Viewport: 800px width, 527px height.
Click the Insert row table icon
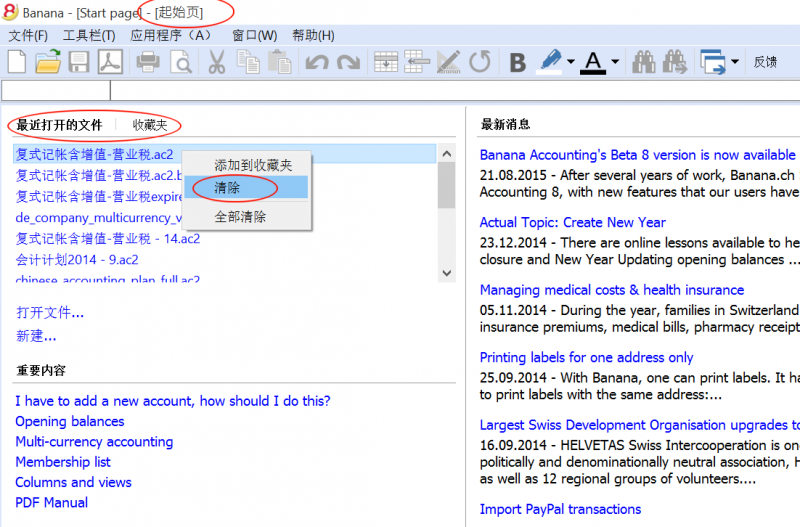click(386, 62)
